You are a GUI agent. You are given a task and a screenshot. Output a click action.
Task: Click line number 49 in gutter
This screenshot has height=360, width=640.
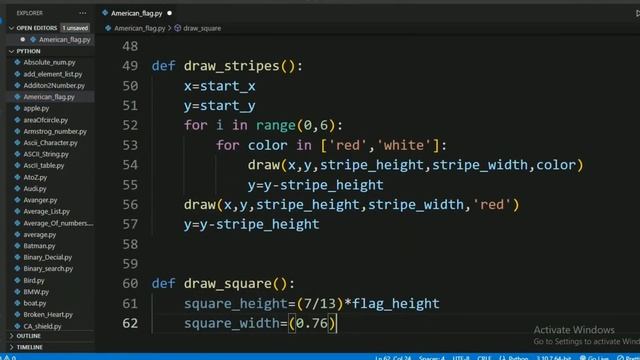click(x=130, y=66)
